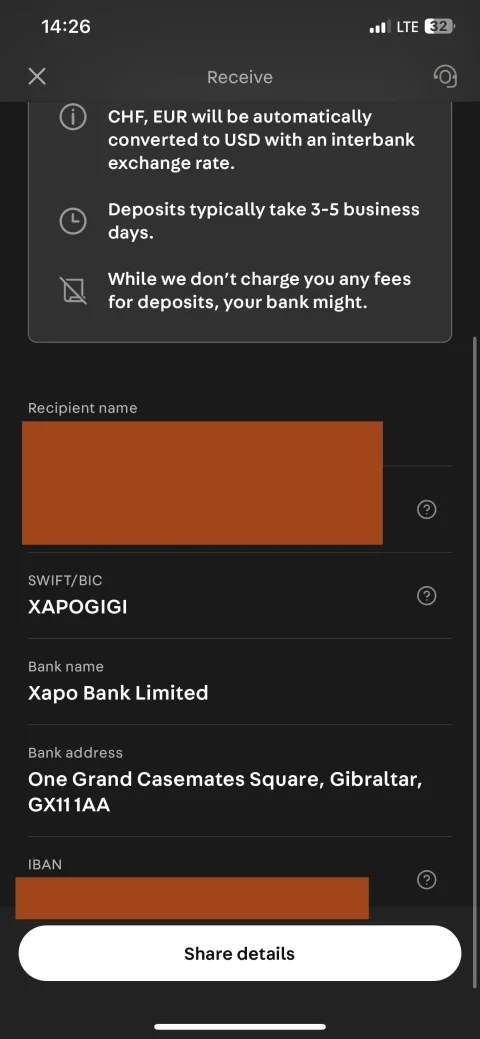Tap the home indicator bar at bottom
Viewport: 480px width, 1039px height.
pyautogui.click(x=240, y=1026)
